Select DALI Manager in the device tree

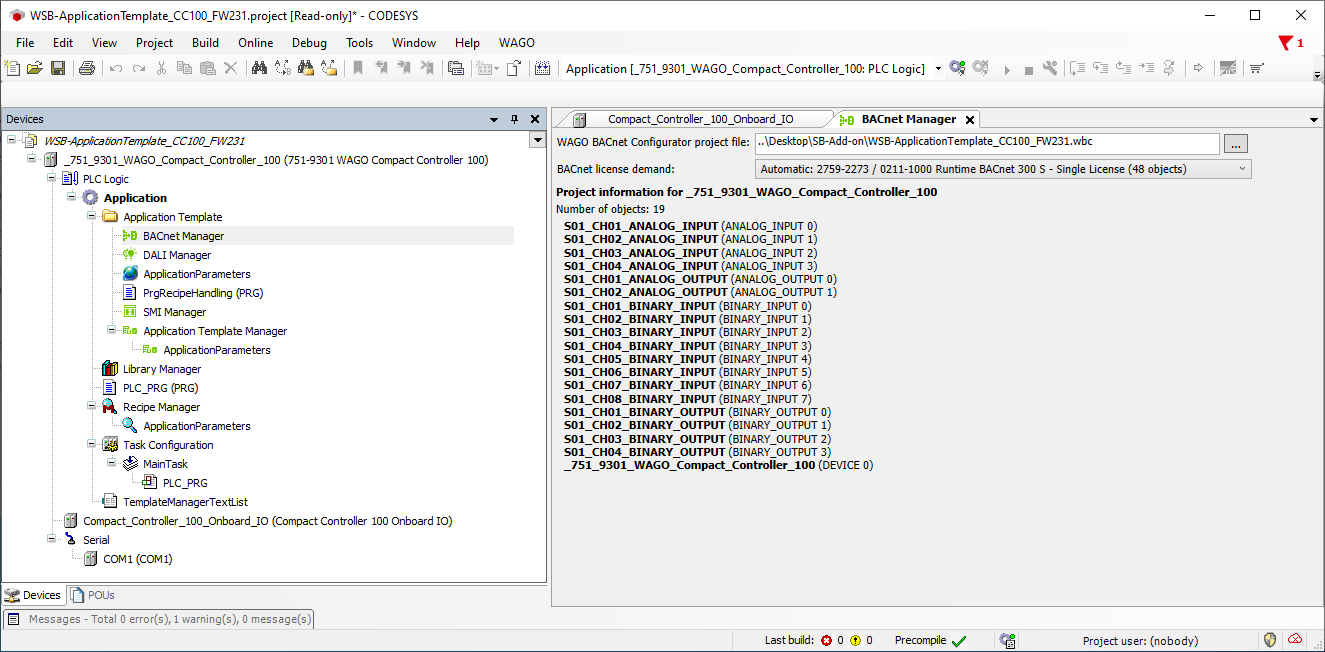(x=177, y=255)
